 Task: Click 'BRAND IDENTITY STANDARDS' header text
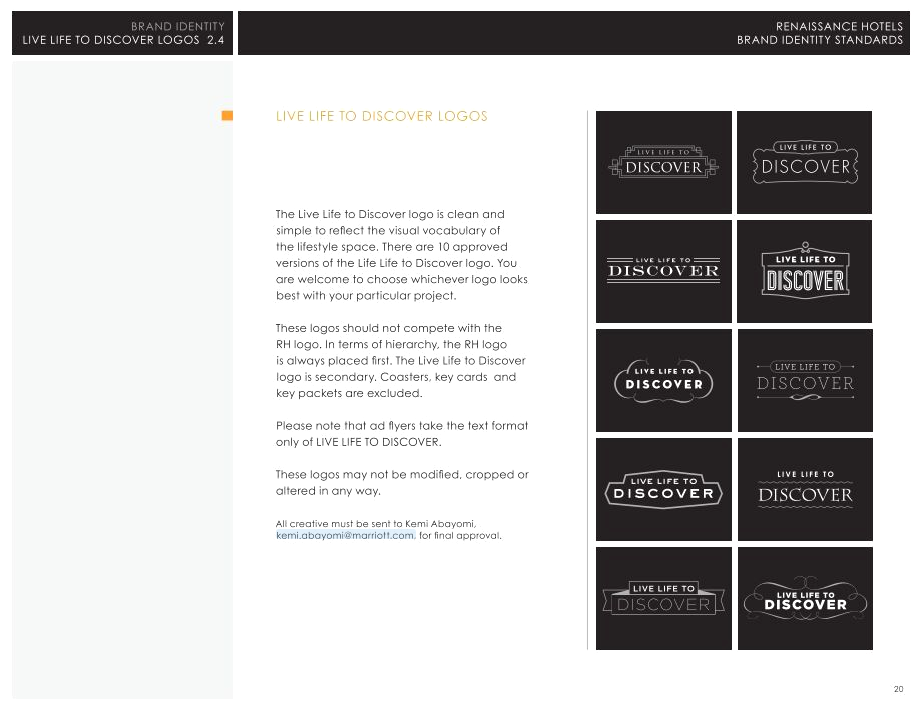point(820,40)
